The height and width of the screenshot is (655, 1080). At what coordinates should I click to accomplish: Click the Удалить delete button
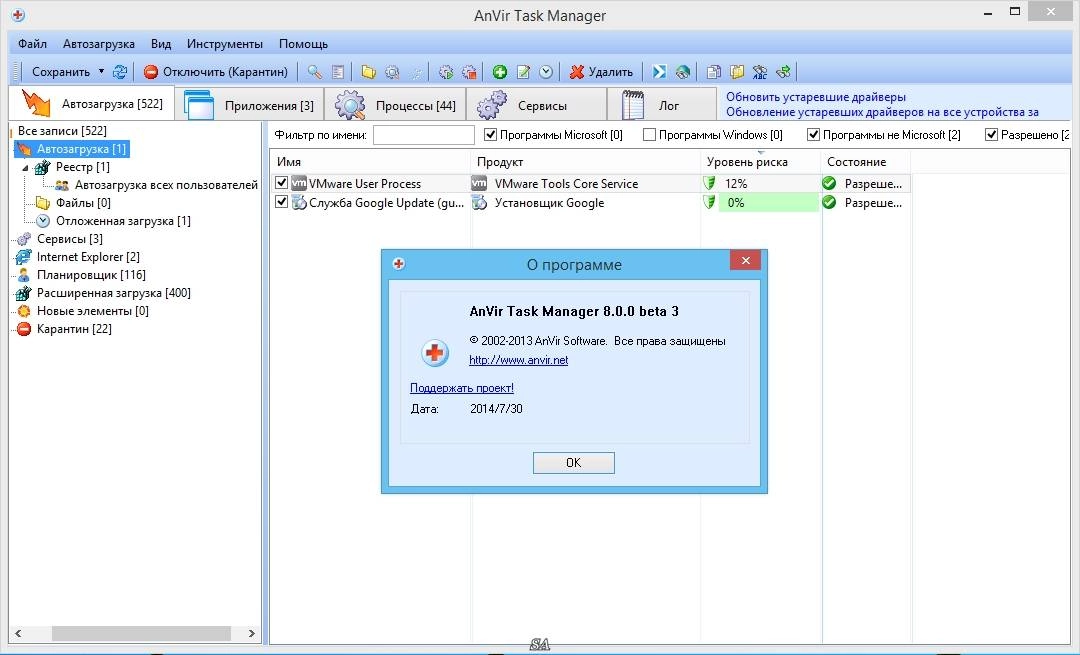pos(601,72)
